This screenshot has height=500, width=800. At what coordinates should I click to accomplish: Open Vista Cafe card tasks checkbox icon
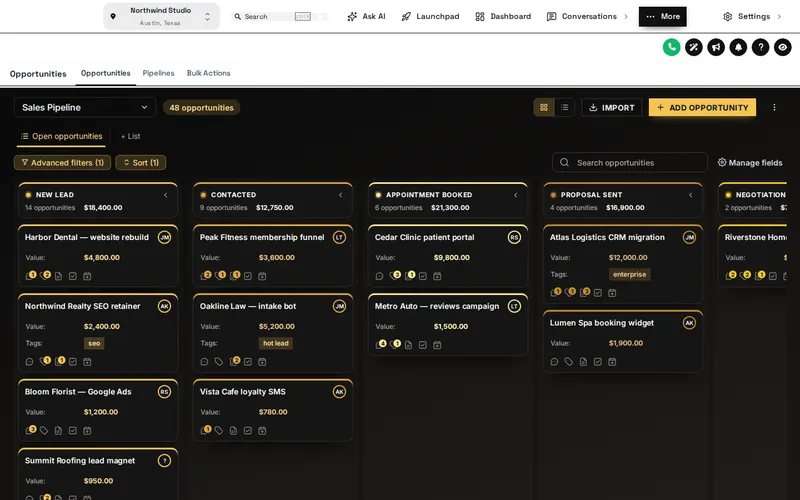tap(247, 431)
